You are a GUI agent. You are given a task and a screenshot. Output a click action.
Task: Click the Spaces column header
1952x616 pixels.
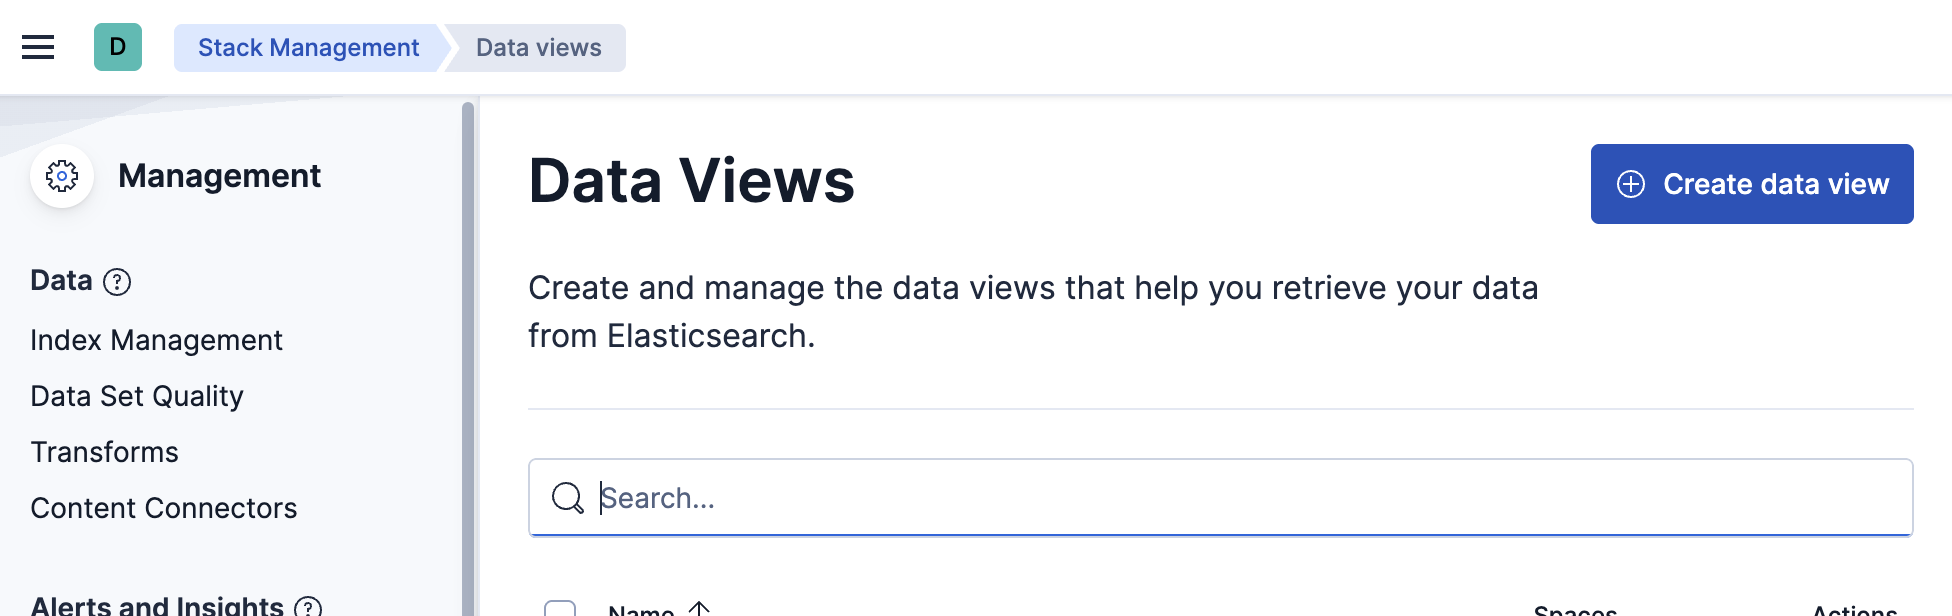point(1575,610)
